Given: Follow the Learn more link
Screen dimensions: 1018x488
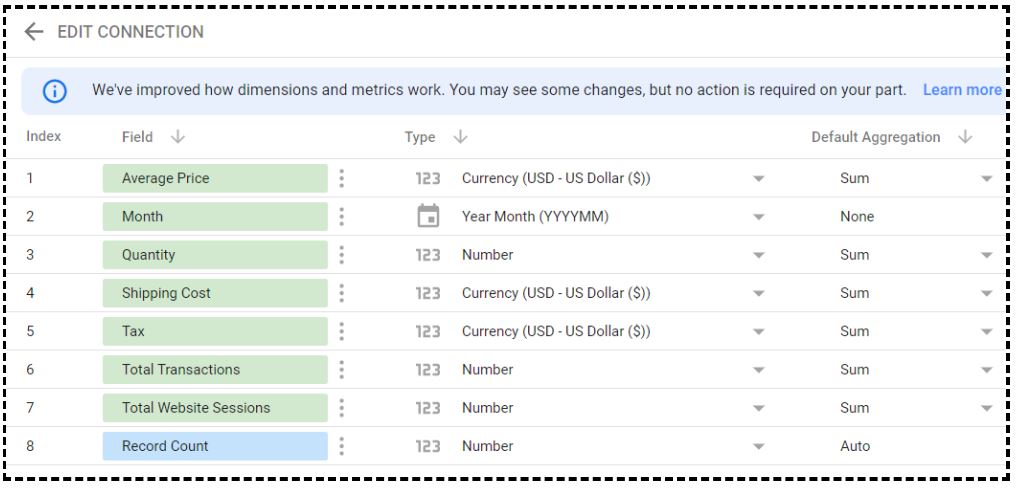Looking at the screenshot, I should point(962,90).
